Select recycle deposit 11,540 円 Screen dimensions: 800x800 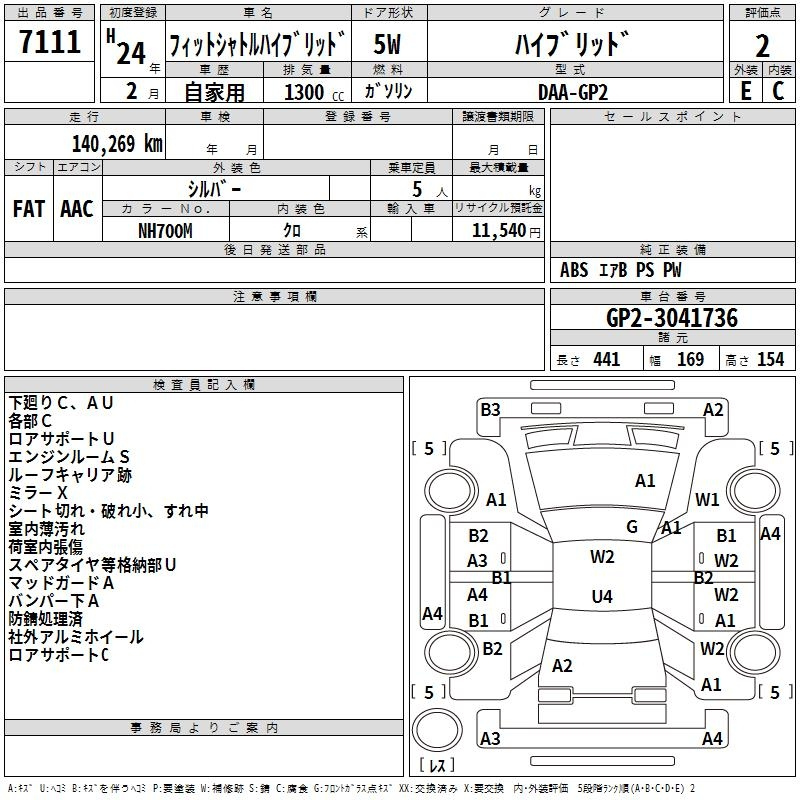click(506, 231)
